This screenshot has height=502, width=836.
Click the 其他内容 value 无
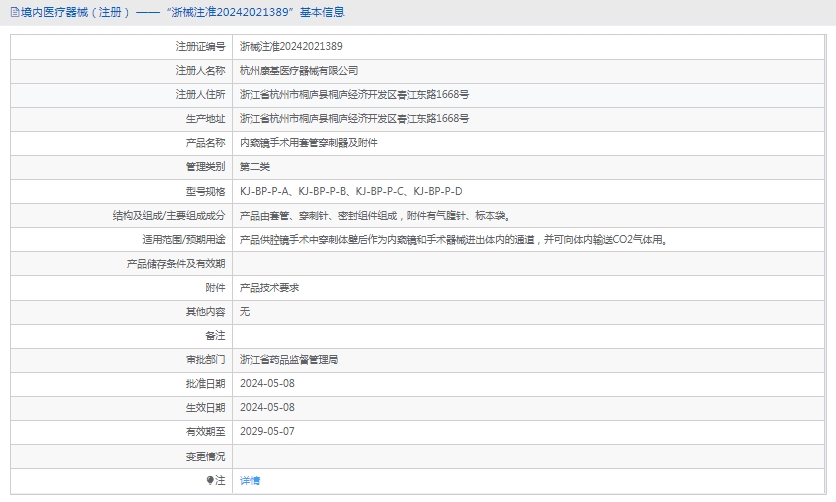[245, 311]
